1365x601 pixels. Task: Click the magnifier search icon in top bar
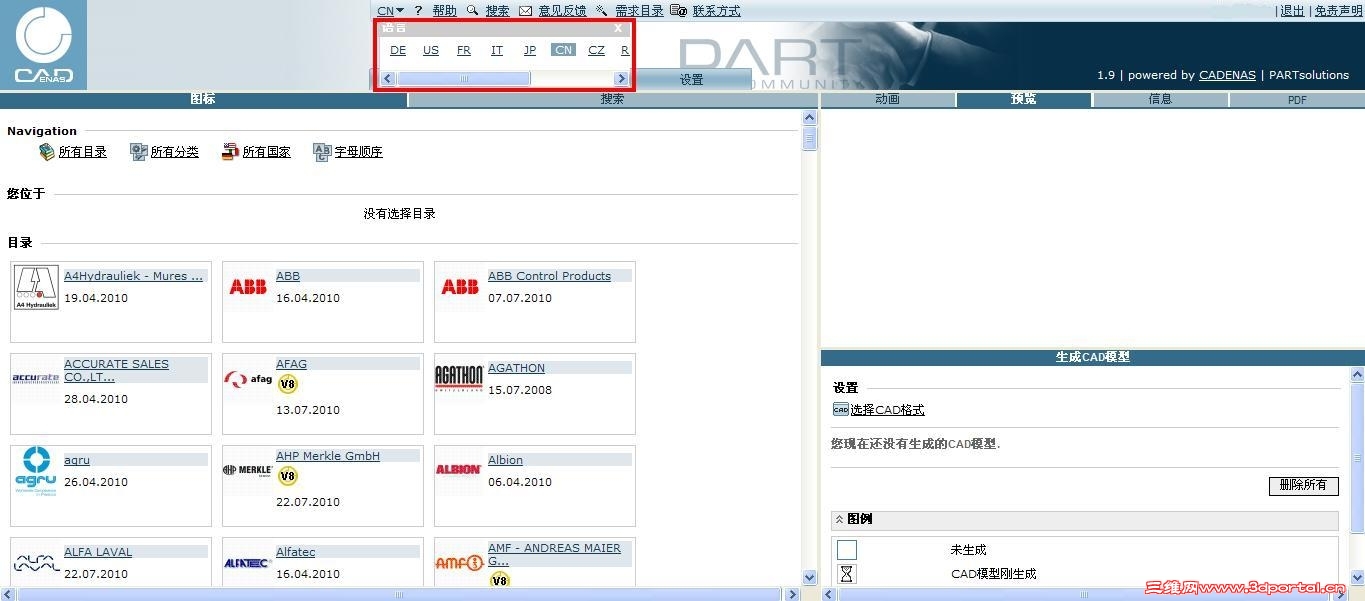(x=472, y=11)
